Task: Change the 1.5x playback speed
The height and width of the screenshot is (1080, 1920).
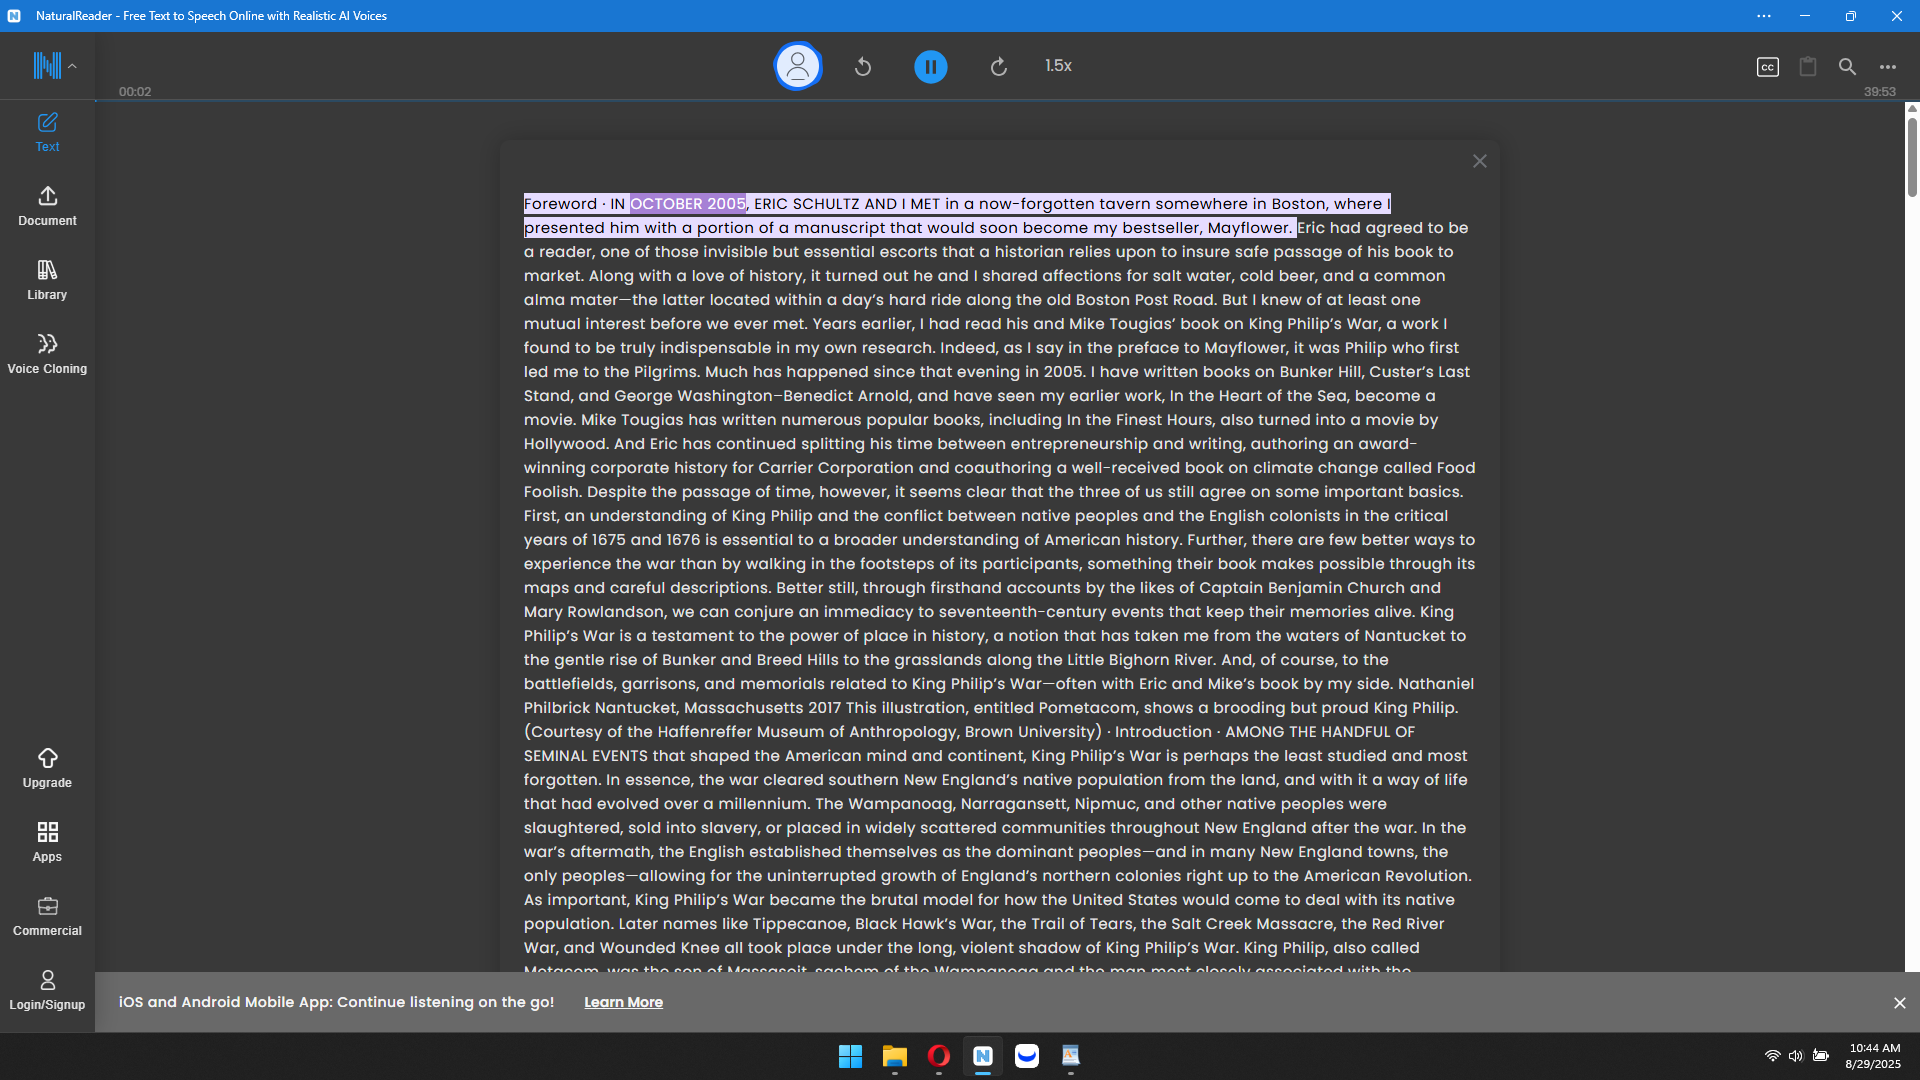Action: tap(1058, 66)
